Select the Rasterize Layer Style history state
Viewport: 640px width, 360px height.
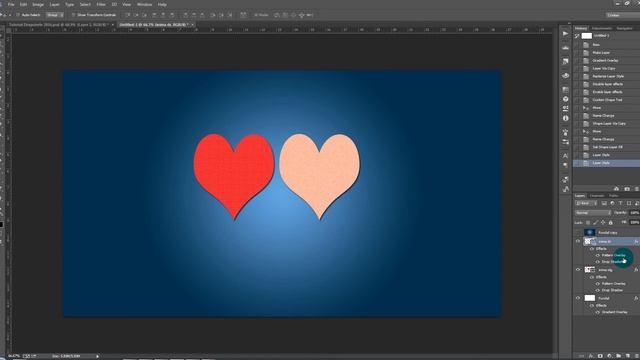[x=607, y=76]
